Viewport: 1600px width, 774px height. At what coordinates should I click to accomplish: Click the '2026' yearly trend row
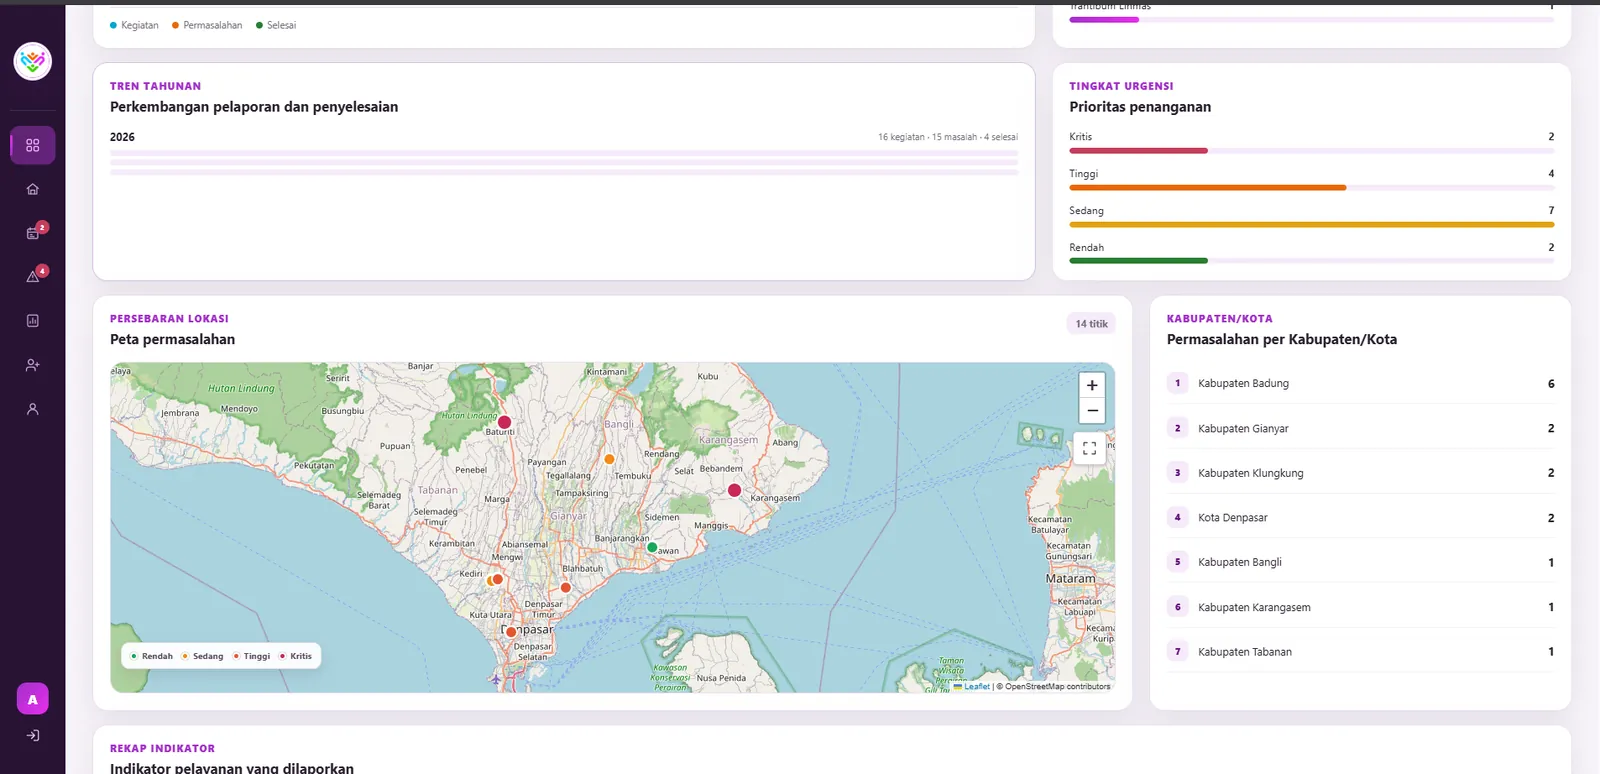(564, 154)
